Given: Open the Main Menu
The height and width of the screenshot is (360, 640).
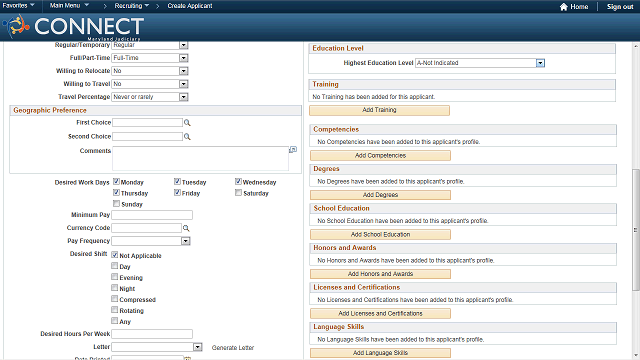Looking at the screenshot, I should [69, 6].
